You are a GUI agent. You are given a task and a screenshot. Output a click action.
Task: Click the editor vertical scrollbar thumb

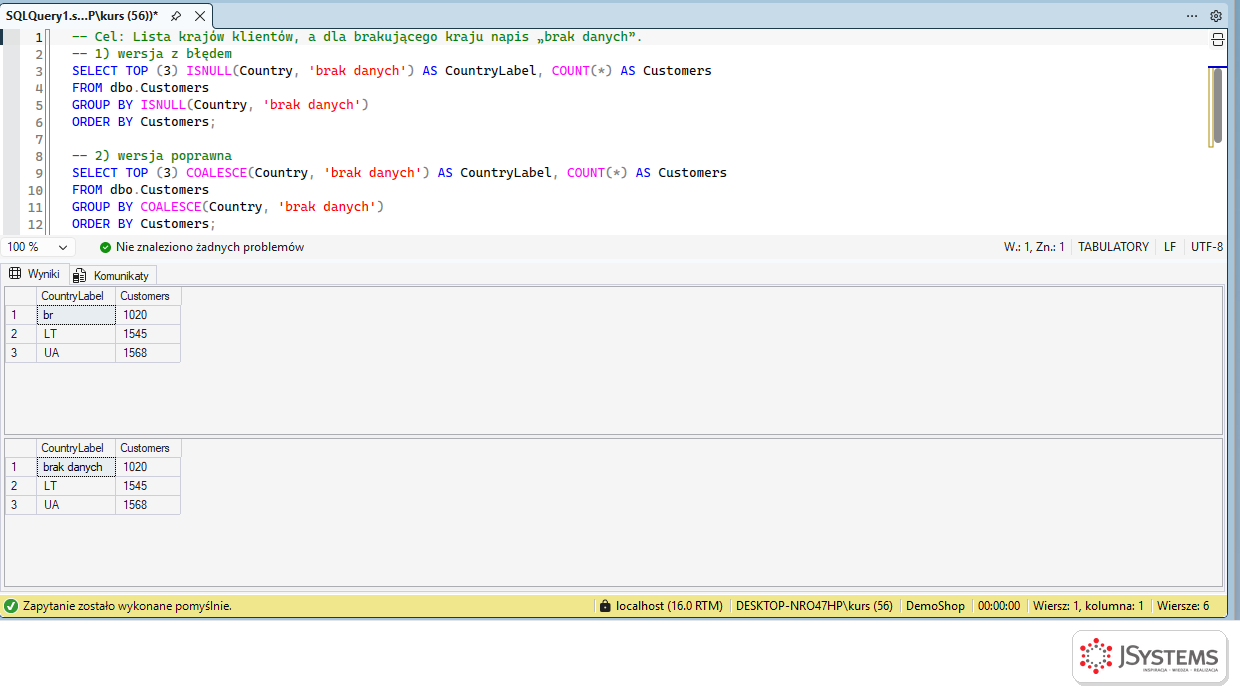tap(1217, 107)
